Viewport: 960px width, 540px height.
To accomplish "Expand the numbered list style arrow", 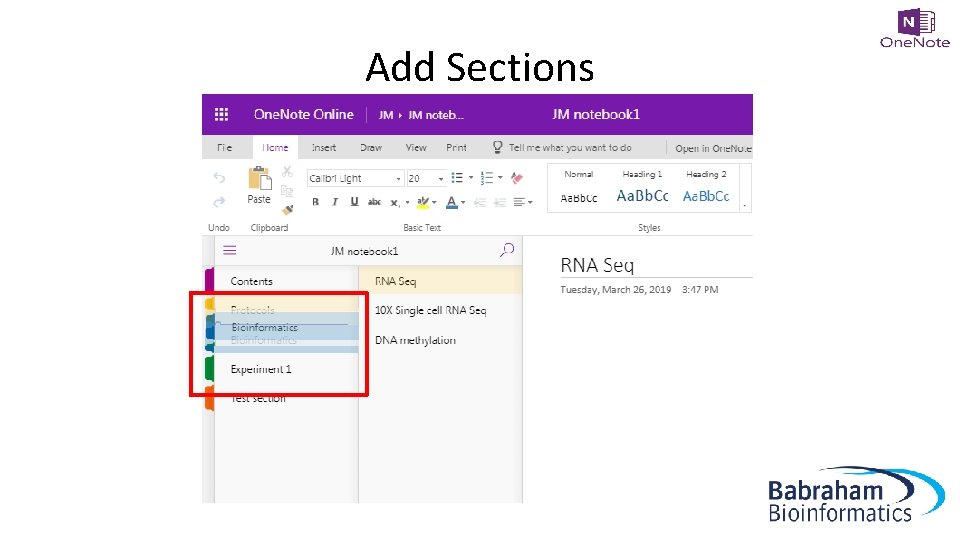I will click(500, 178).
